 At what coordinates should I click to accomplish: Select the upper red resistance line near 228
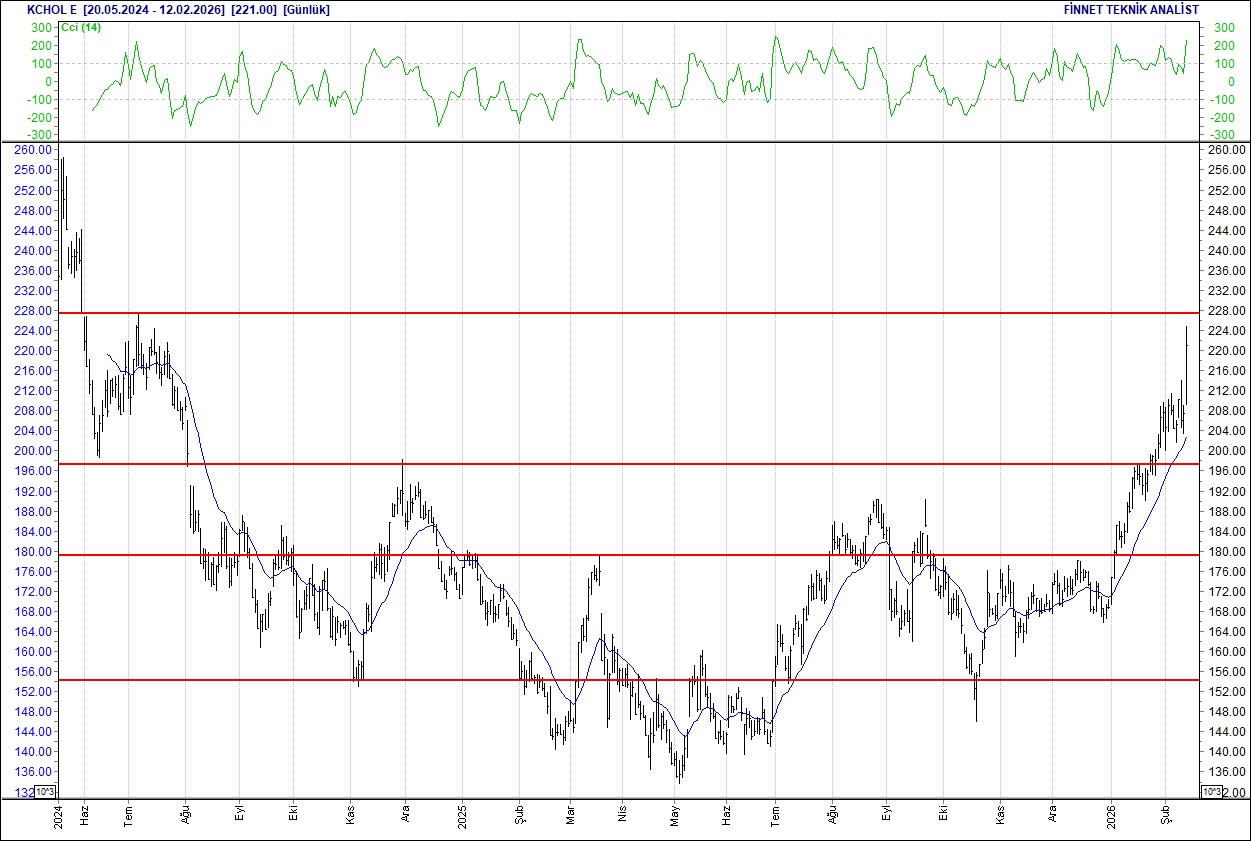(x=600, y=313)
